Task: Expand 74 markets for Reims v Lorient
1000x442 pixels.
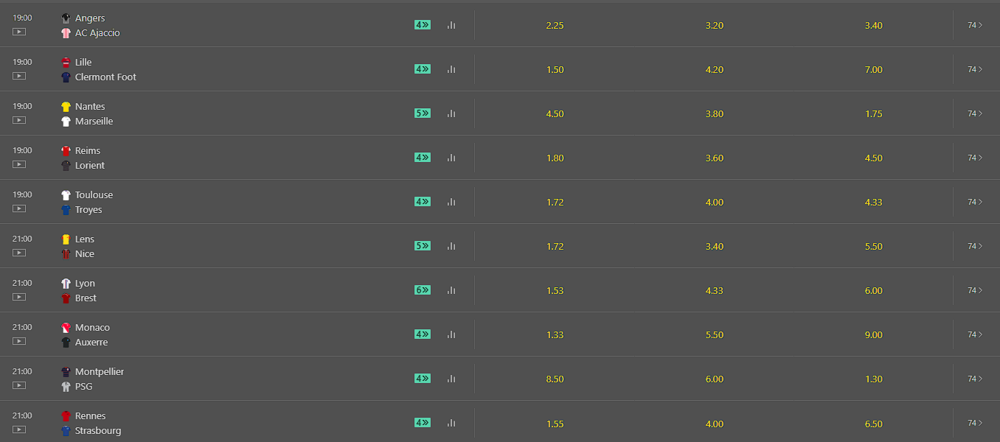Action: point(973,157)
